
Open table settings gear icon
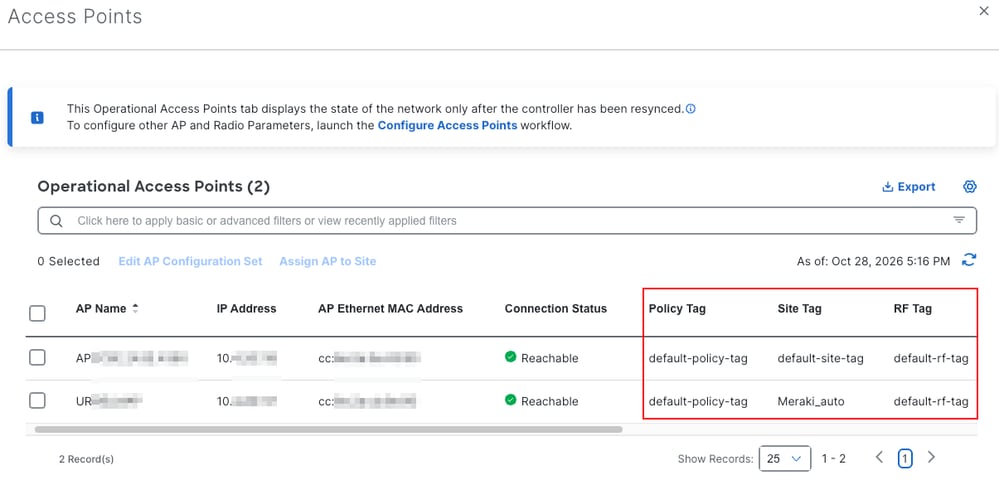pyautogui.click(x=970, y=187)
